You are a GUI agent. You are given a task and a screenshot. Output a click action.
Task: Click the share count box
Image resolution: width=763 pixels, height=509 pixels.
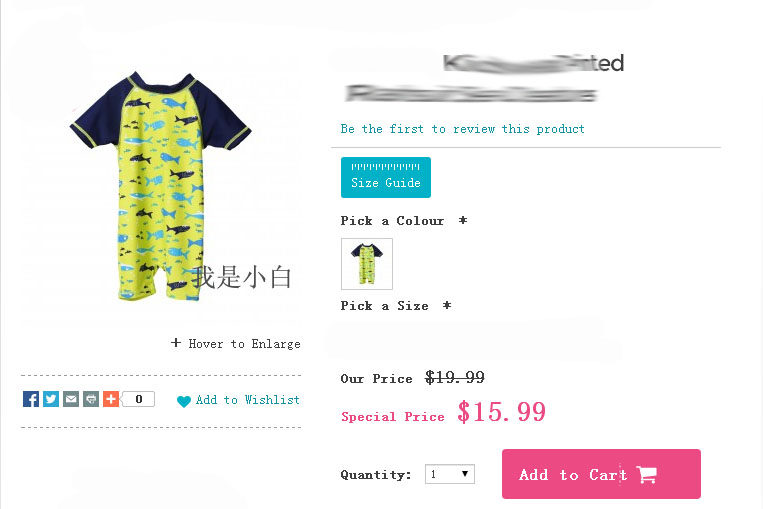tap(138, 399)
